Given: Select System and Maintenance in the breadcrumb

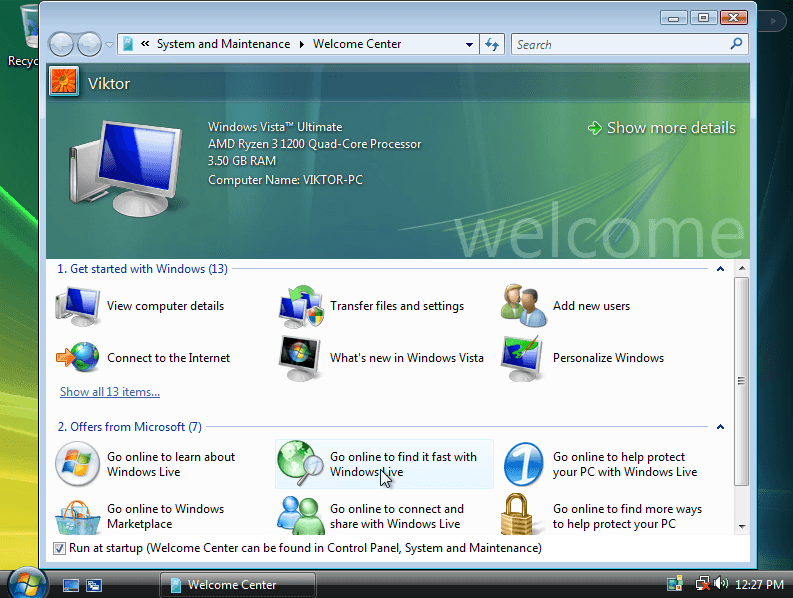Looking at the screenshot, I should (x=223, y=44).
